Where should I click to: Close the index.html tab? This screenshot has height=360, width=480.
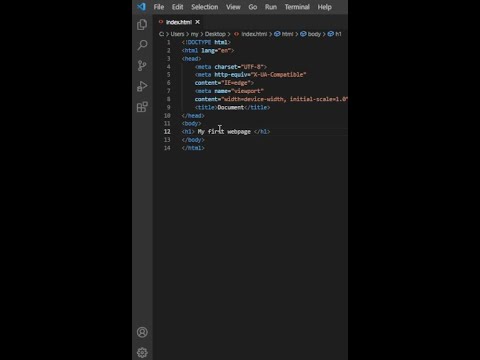[x=198, y=22]
